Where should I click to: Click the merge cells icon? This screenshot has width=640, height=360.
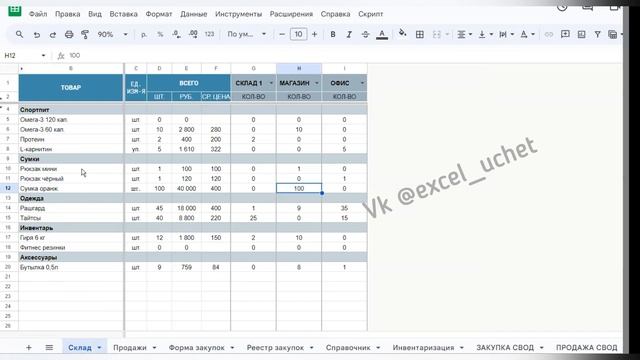tap(437, 35)
